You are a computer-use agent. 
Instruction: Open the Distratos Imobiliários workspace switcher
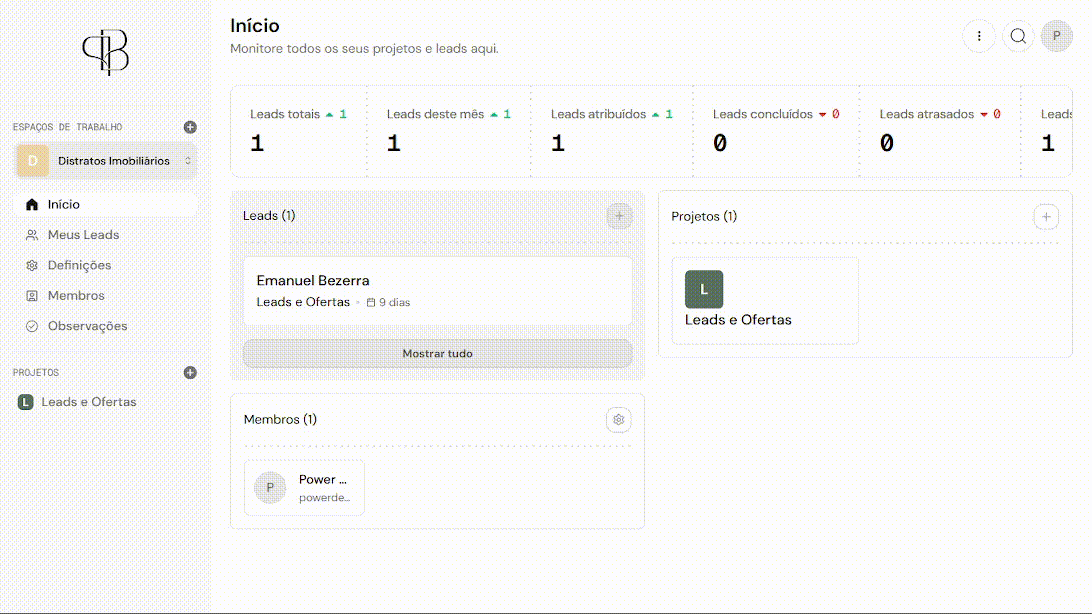(x=104, y=160)
